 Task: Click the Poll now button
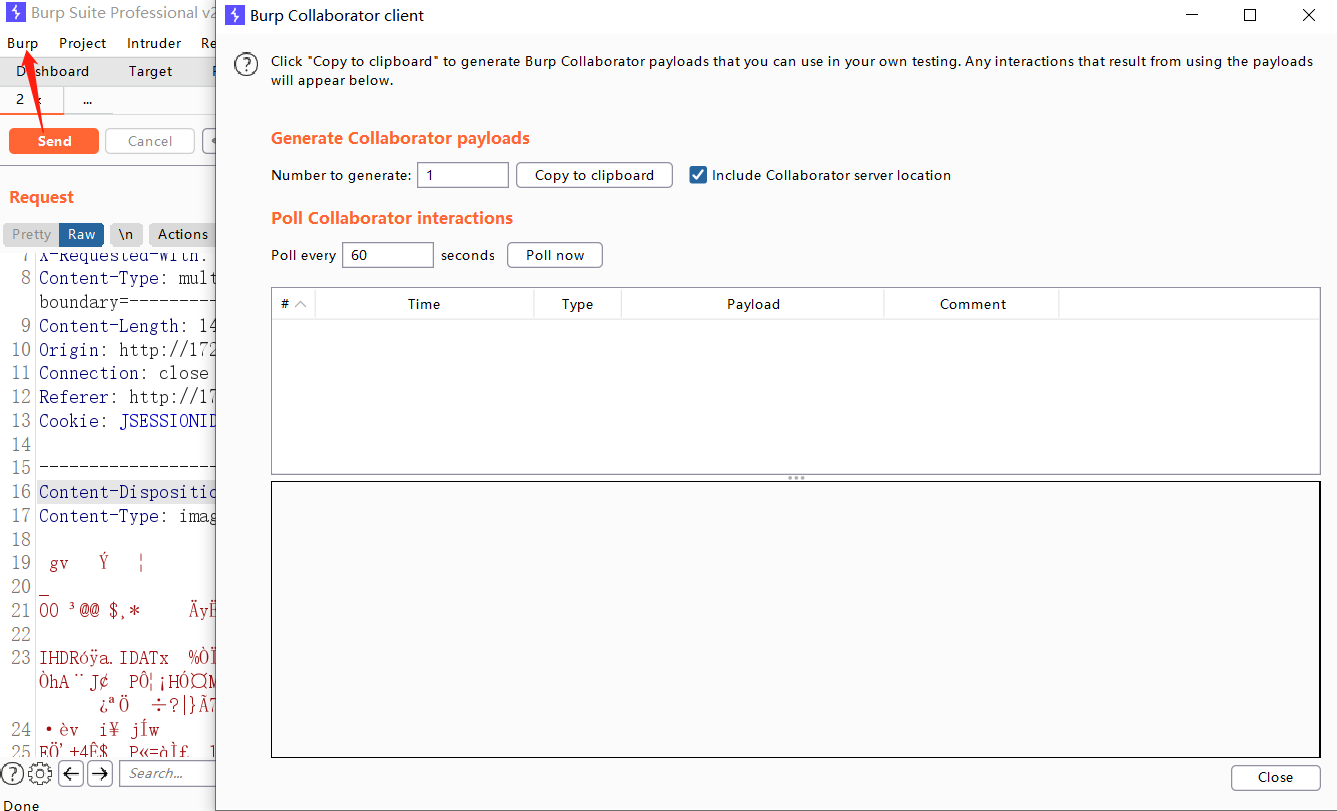click(555, 255)
